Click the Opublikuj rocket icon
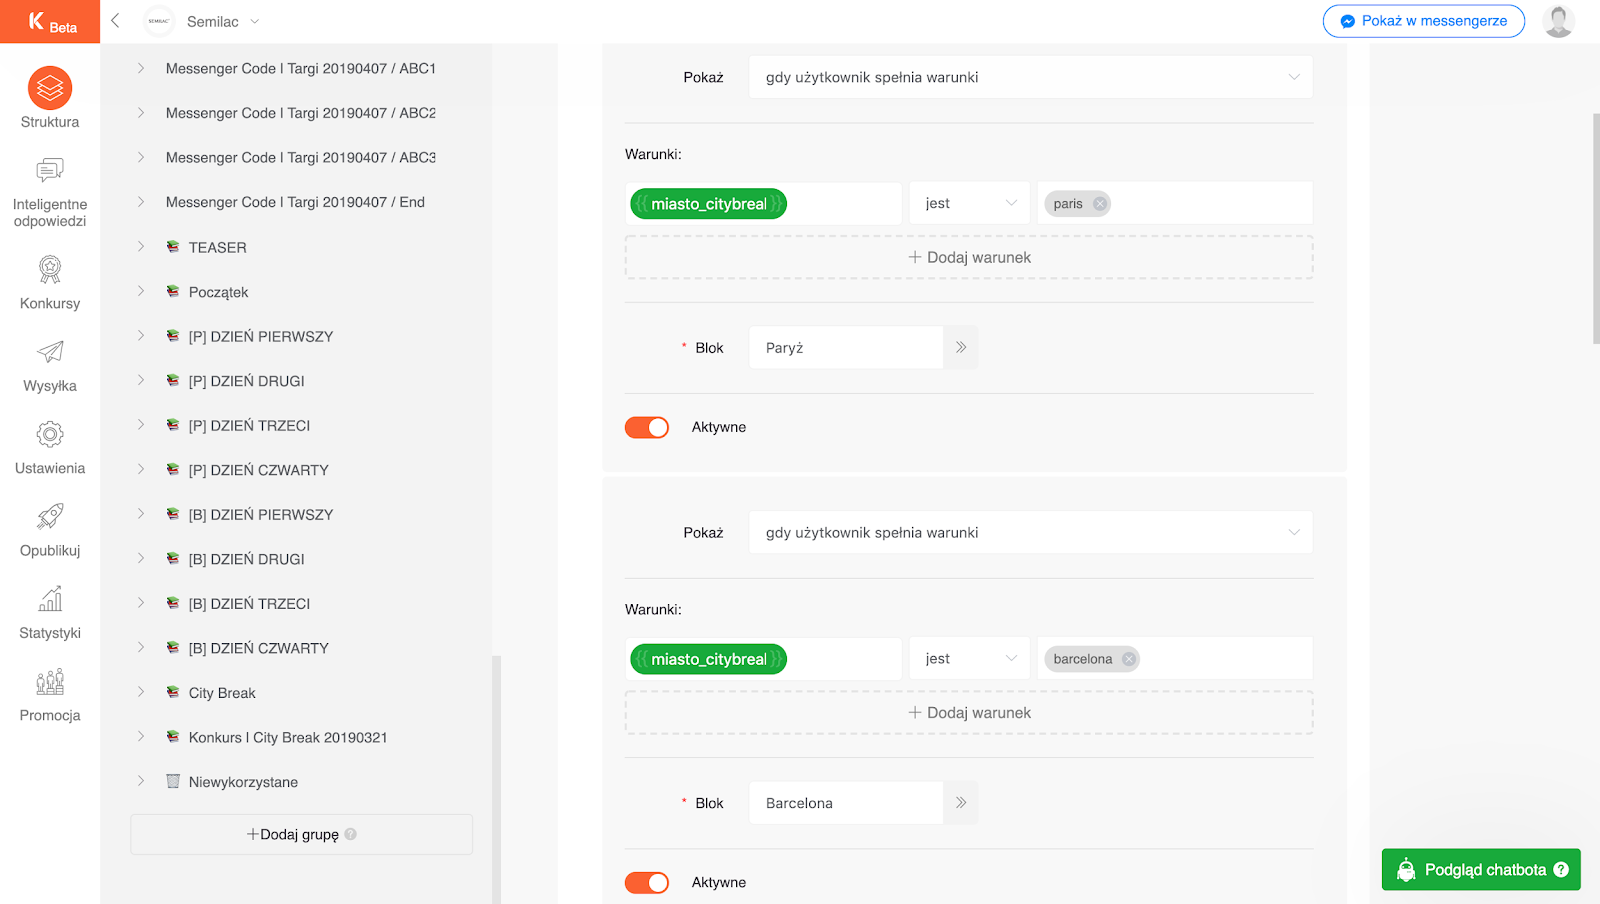Screen dimensions: 1600x904 (50, 517)
